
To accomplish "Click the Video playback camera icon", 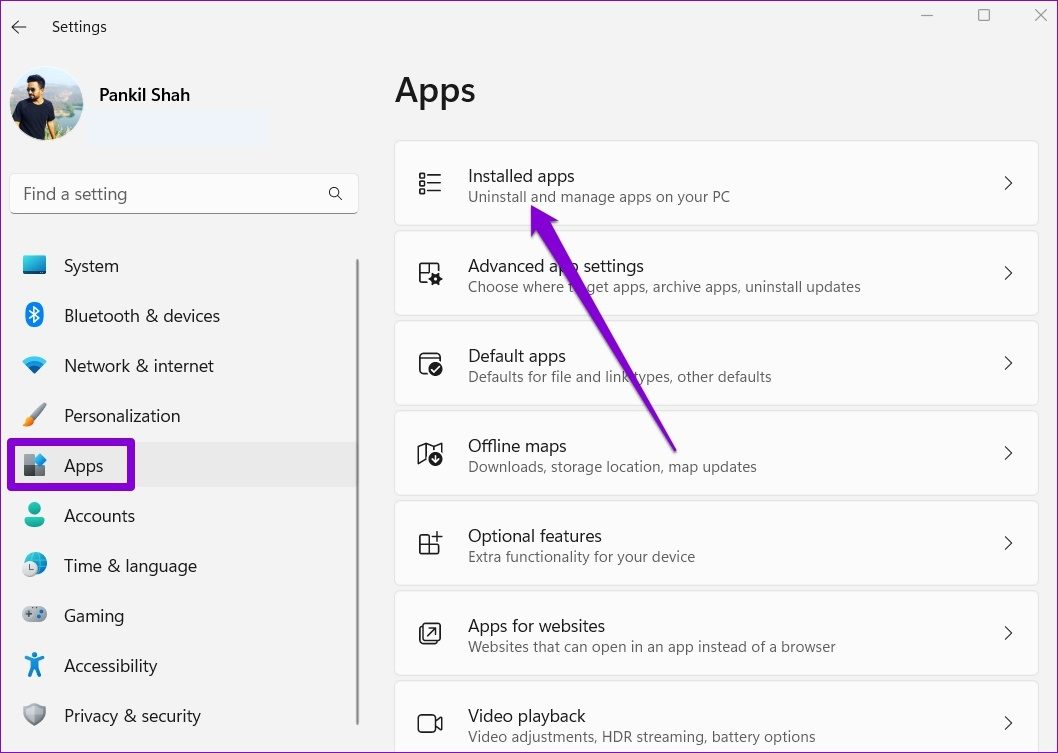I will click(430, 723).
